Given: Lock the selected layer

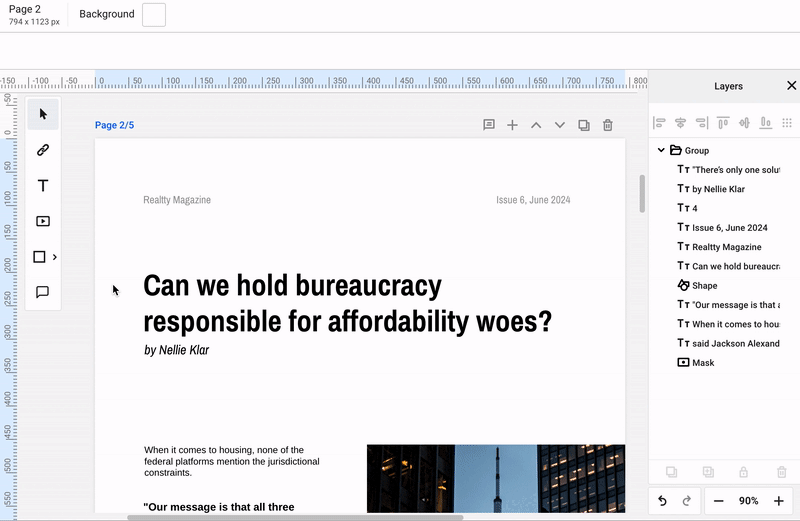Looking at the screenshot, I should 744,472.
